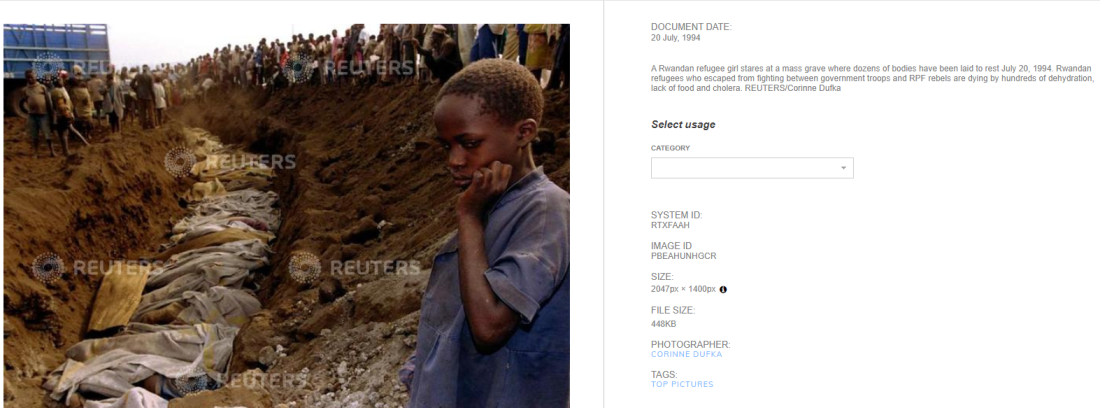Click the Reuters watermark logo near the blue truck
The width and height of the screenshot is (1100, 408).
click(x=70, y=67)
